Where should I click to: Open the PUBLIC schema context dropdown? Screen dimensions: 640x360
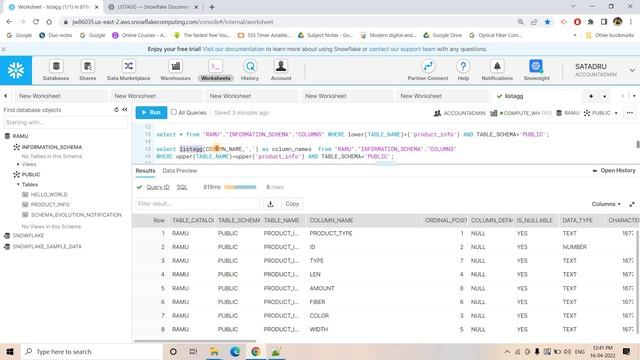click(x=601, y=113)
